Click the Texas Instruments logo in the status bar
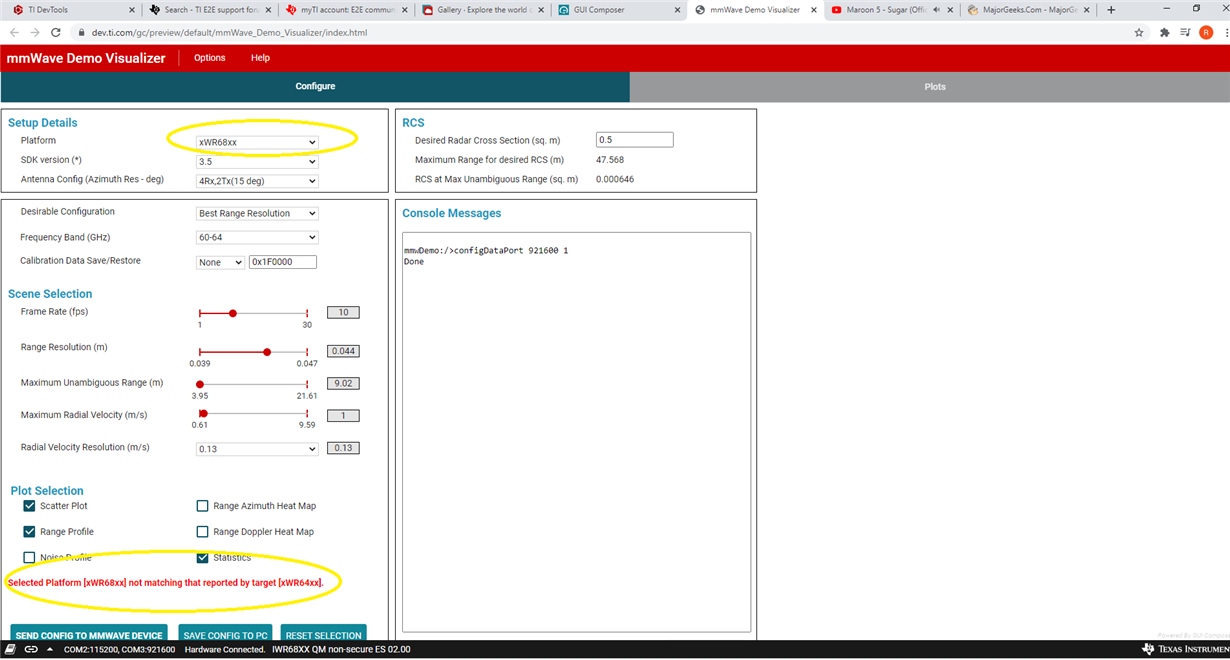The height and width of the screenshot is (660, 1230). (1185, 649)
